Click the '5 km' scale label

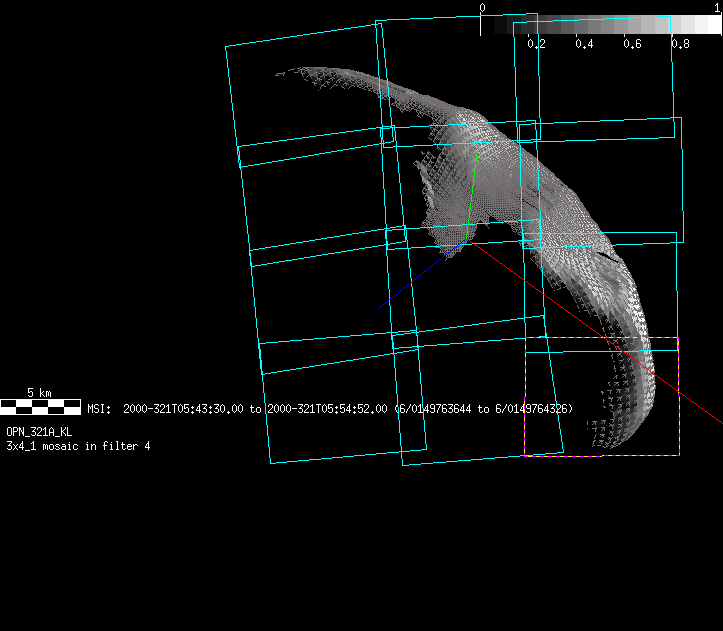pyautogui.click(x=39, y=393)
